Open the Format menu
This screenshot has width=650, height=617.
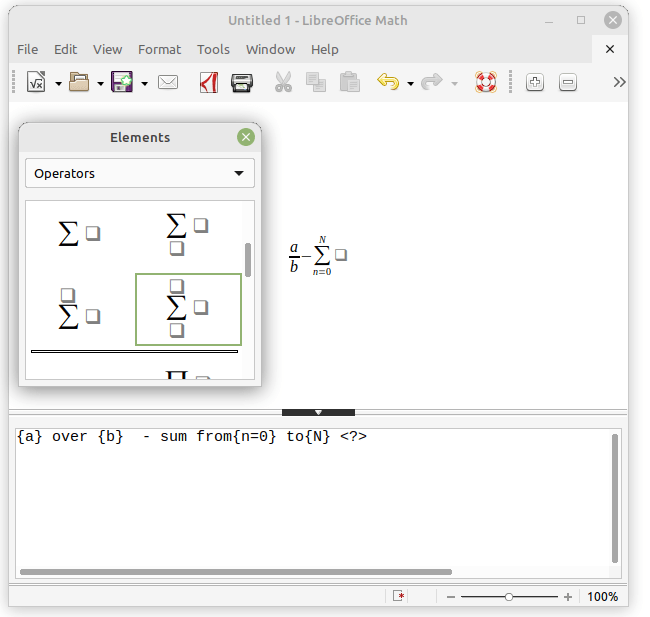pyautogui.click(x=159, y=49)
